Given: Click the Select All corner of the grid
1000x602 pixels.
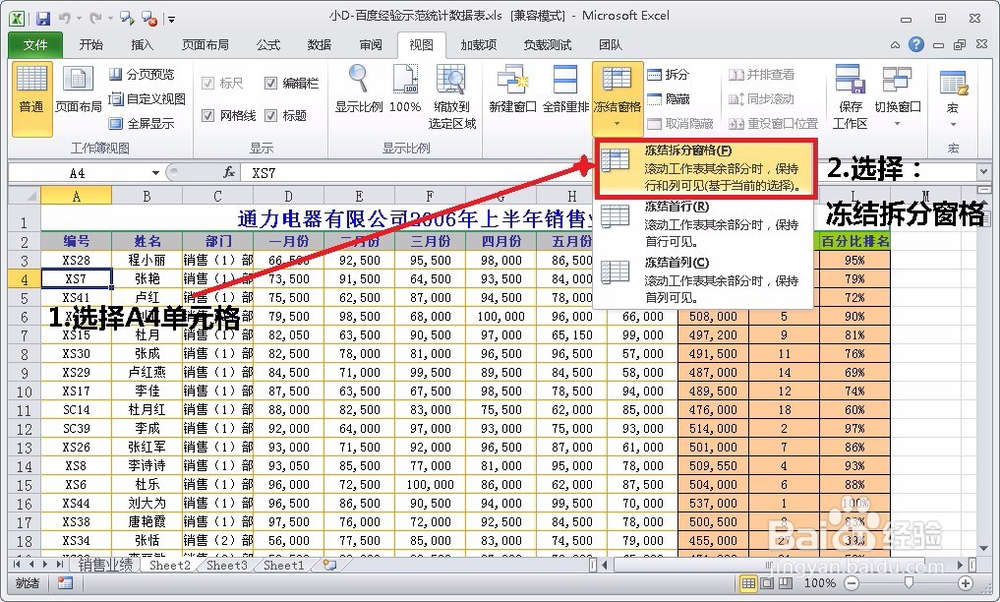Looking at the screenshot, I should pyautogui.click(x=24, y=195).
